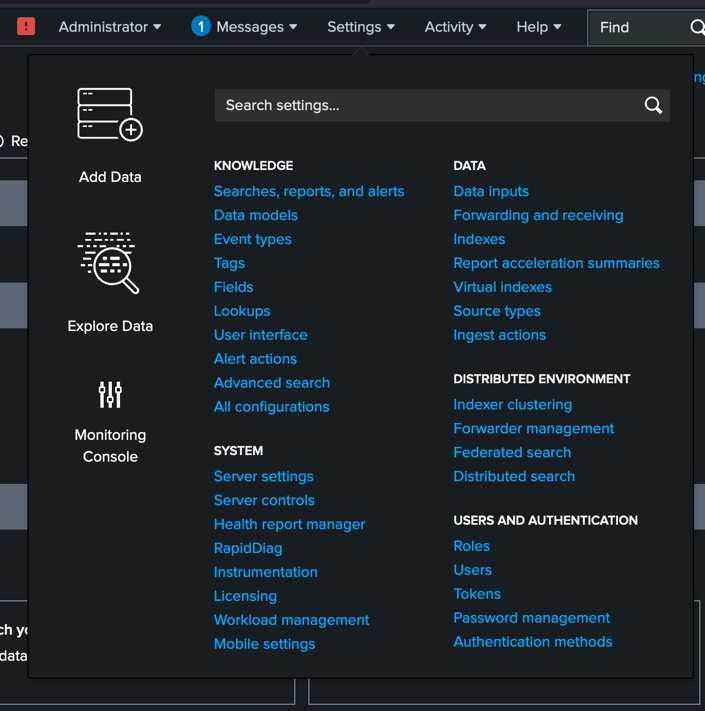
Task: Collapse the Settings dropdown menu
Action: (361, 27)
